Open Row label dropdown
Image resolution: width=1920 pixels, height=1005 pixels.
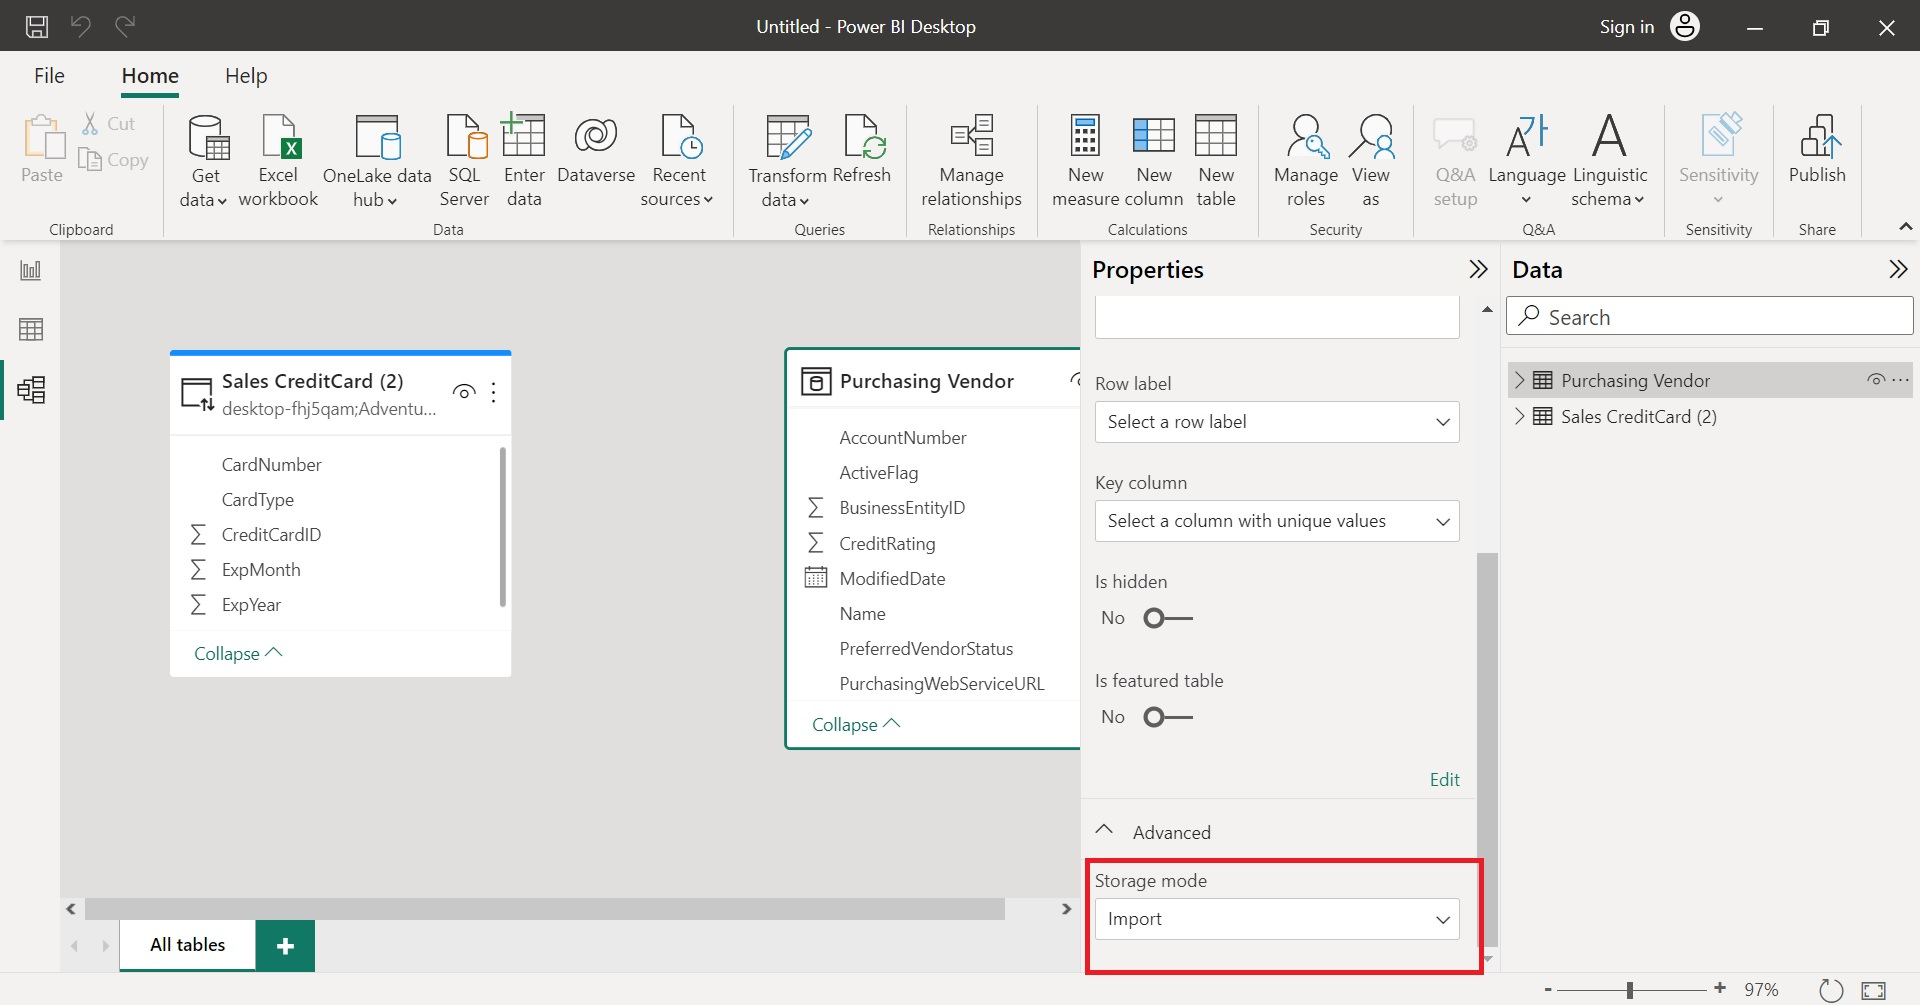pyautogui.click(x=1277, y=422)
